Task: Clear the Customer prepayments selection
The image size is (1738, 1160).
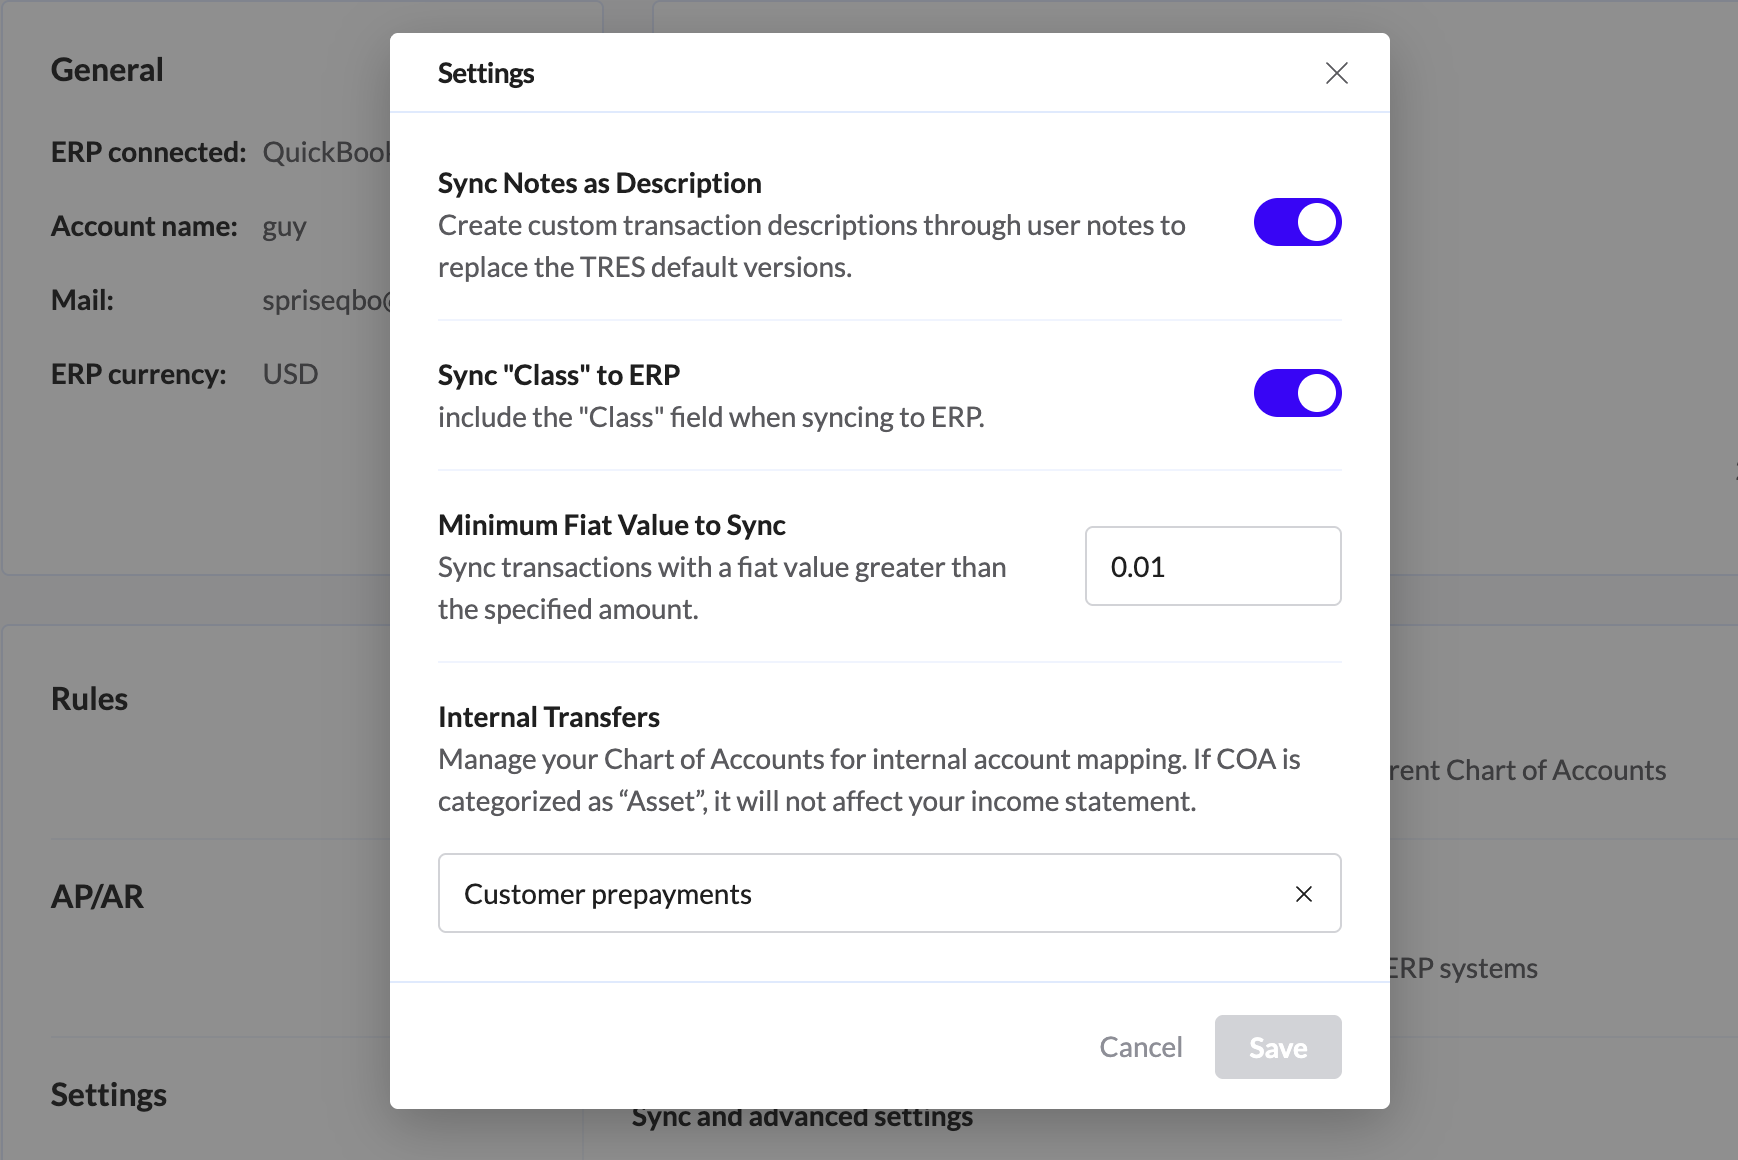Action: (x=1303, y=894)
